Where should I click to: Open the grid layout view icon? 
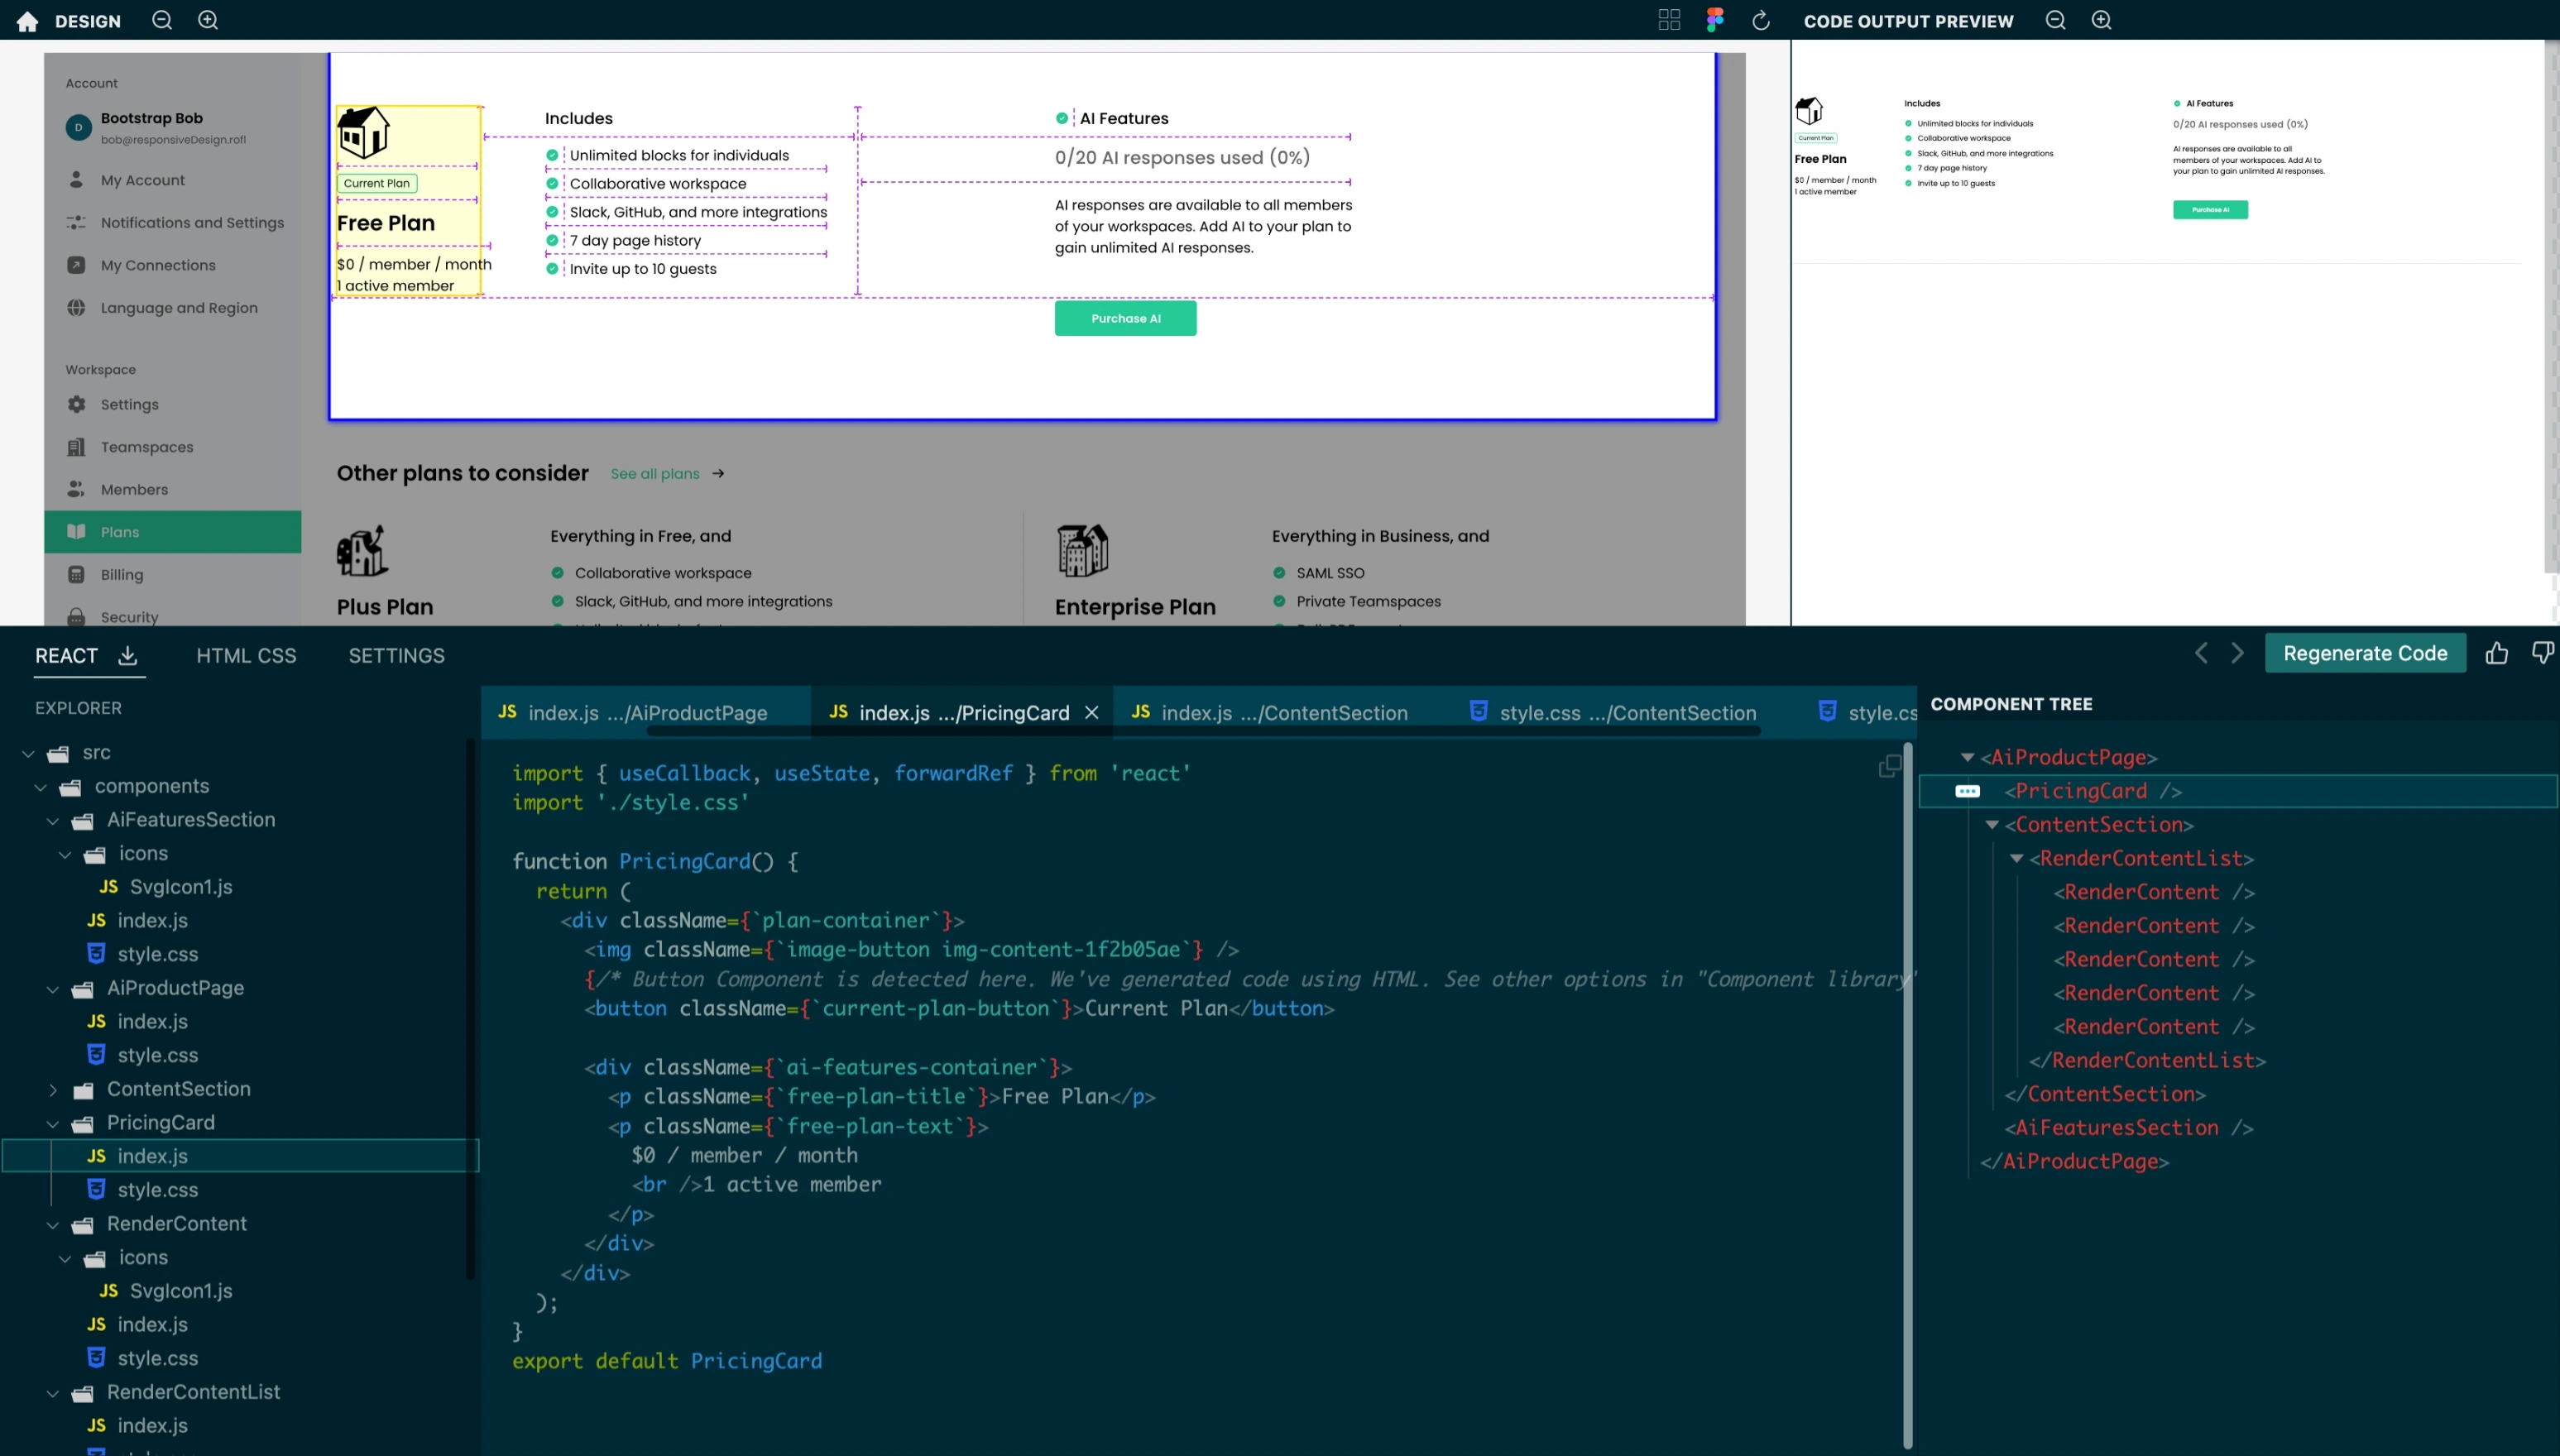pyautogui.click(x=1669, y=20)
